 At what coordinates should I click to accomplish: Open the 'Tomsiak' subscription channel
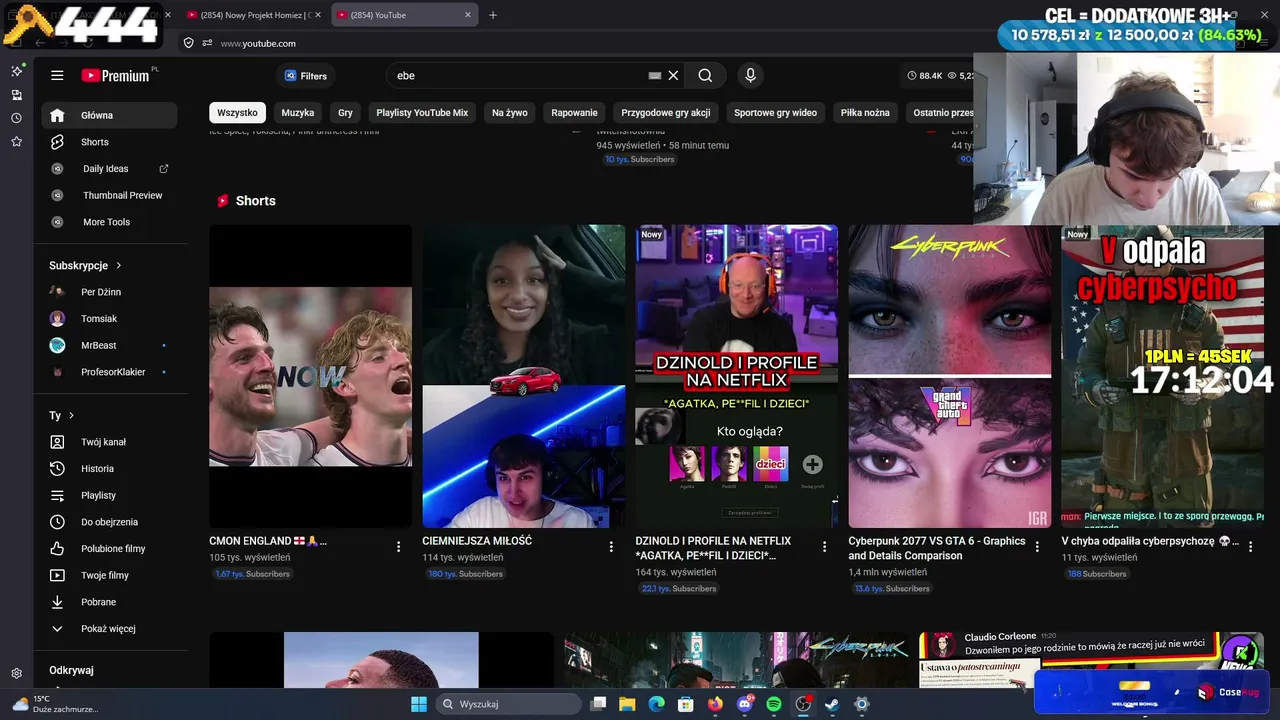pos(109,319)
